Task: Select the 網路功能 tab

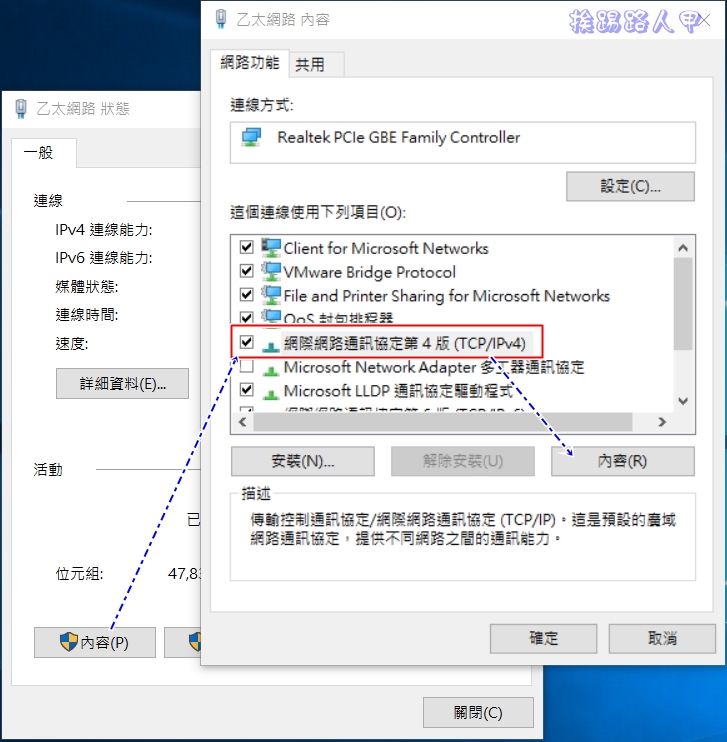Action: pyautogui.click(x=249, y=62)
